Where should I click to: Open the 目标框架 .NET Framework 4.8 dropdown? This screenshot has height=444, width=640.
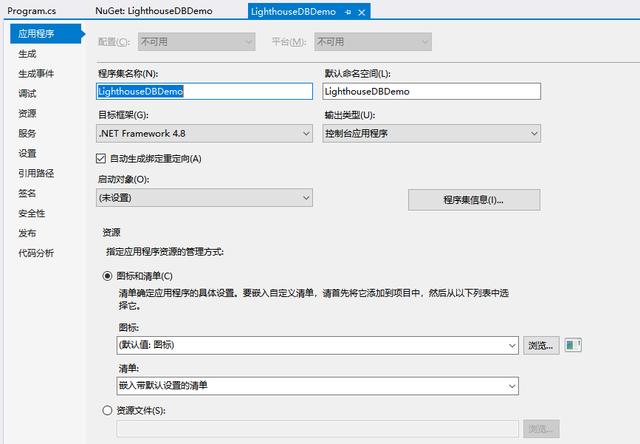tap(204, 133)
